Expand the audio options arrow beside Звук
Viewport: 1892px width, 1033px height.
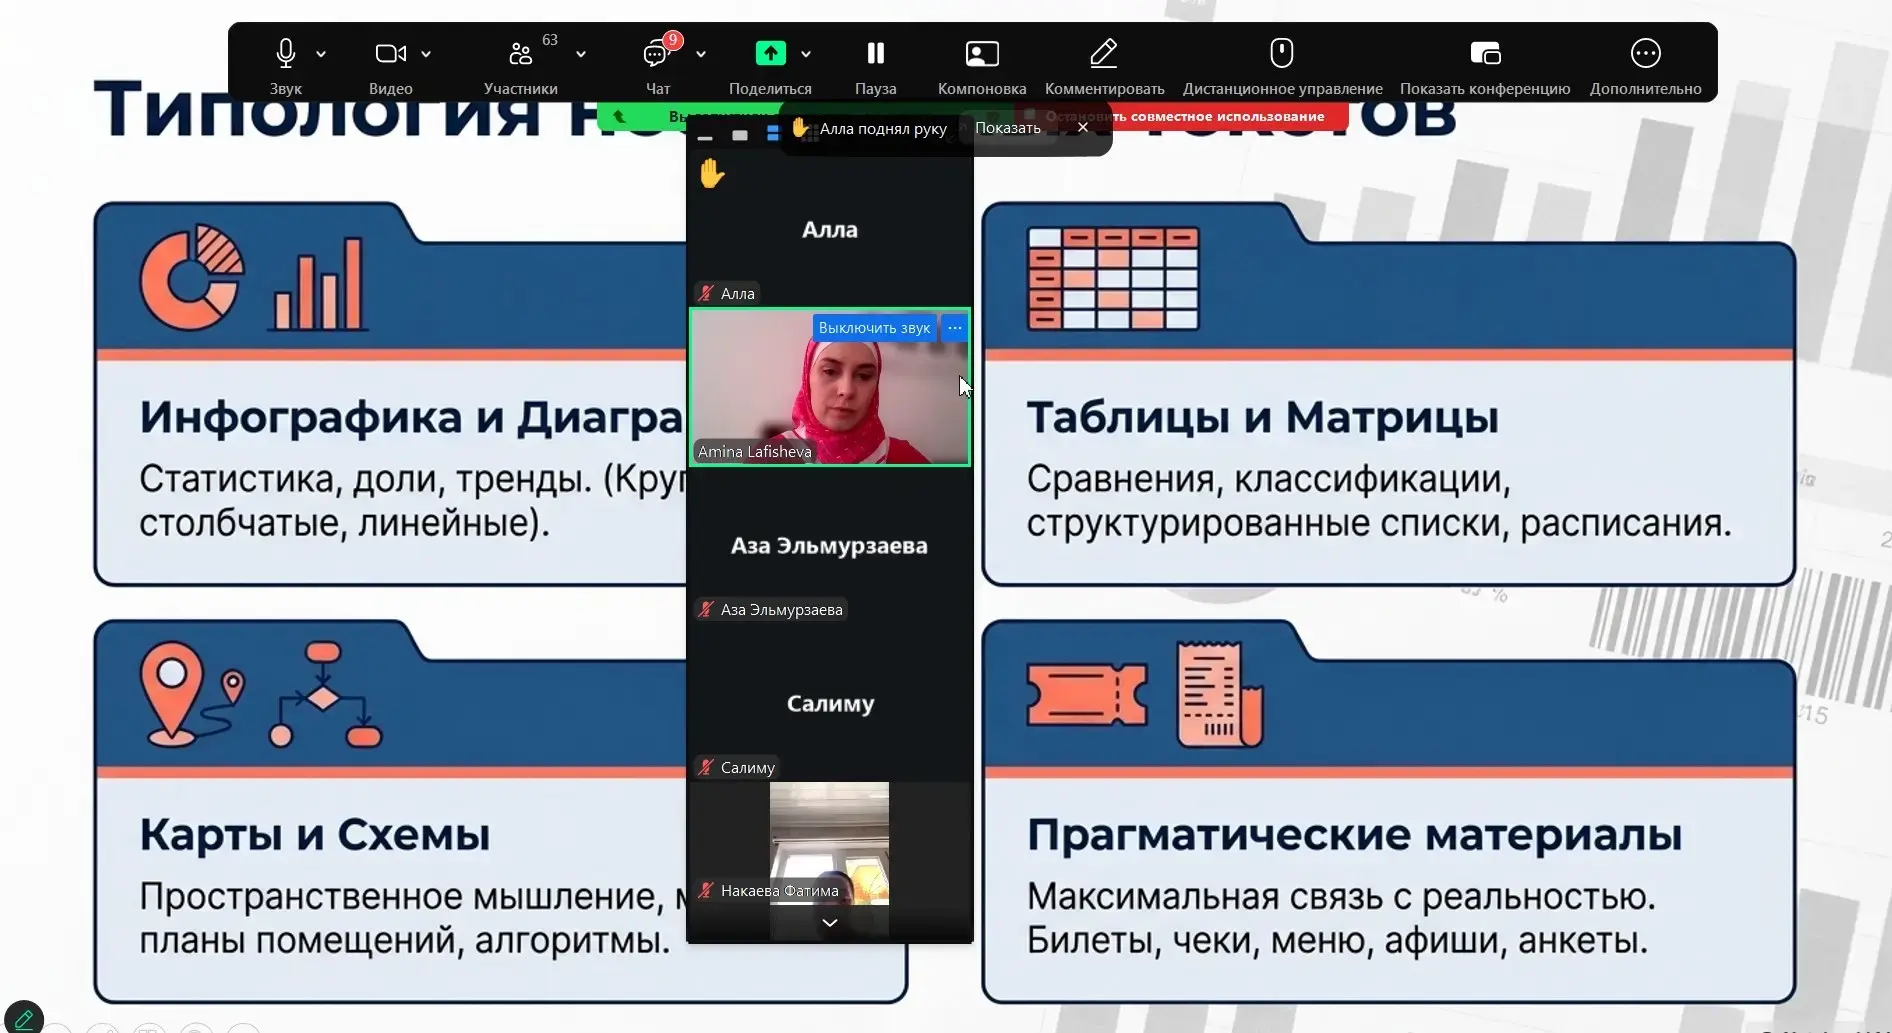[x=321, y=54]
